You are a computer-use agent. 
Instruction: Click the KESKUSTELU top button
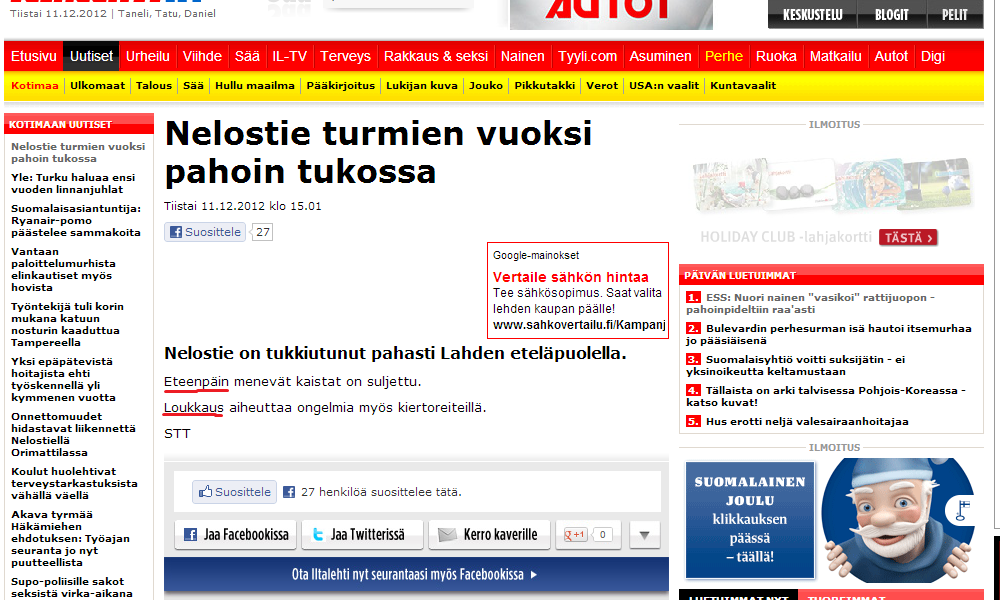click(812, 15)
